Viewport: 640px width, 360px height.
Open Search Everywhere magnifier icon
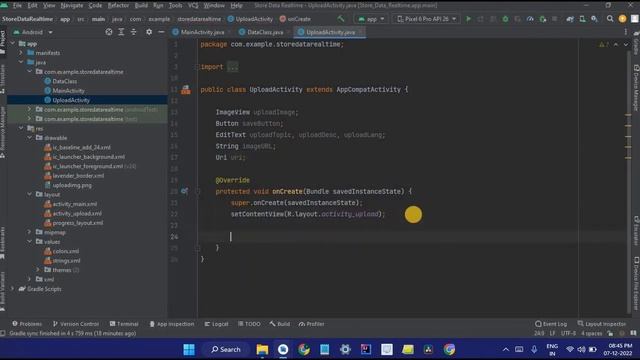click(610, 19)
